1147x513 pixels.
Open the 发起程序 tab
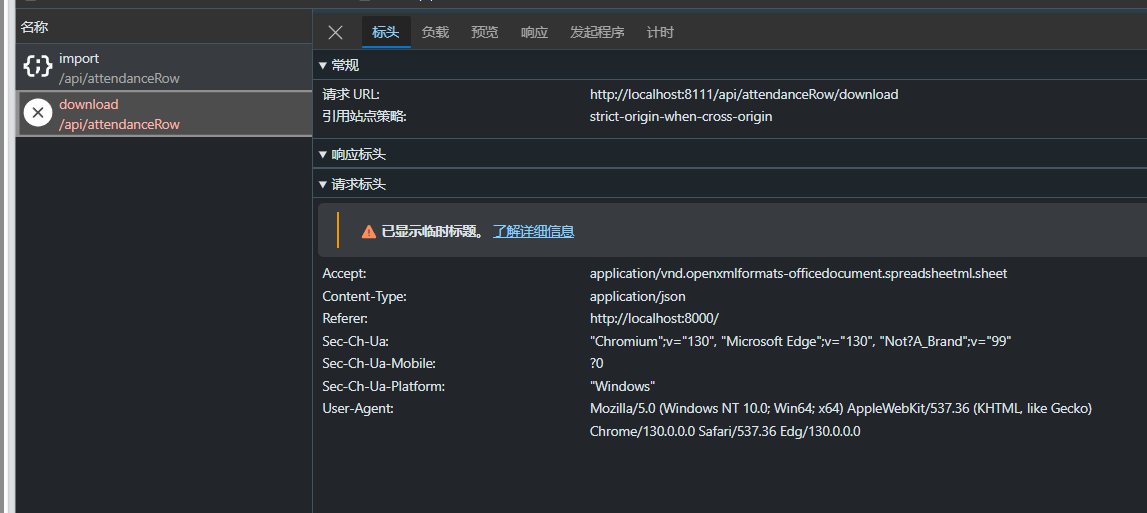(x=598, y=32)
